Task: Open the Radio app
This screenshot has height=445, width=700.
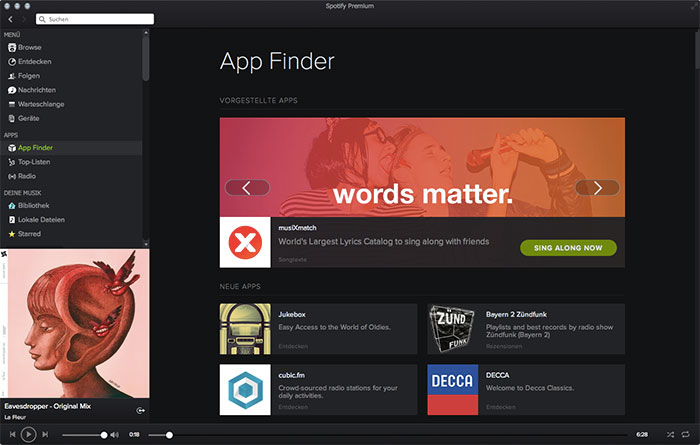Action: [x=22, y=176]
